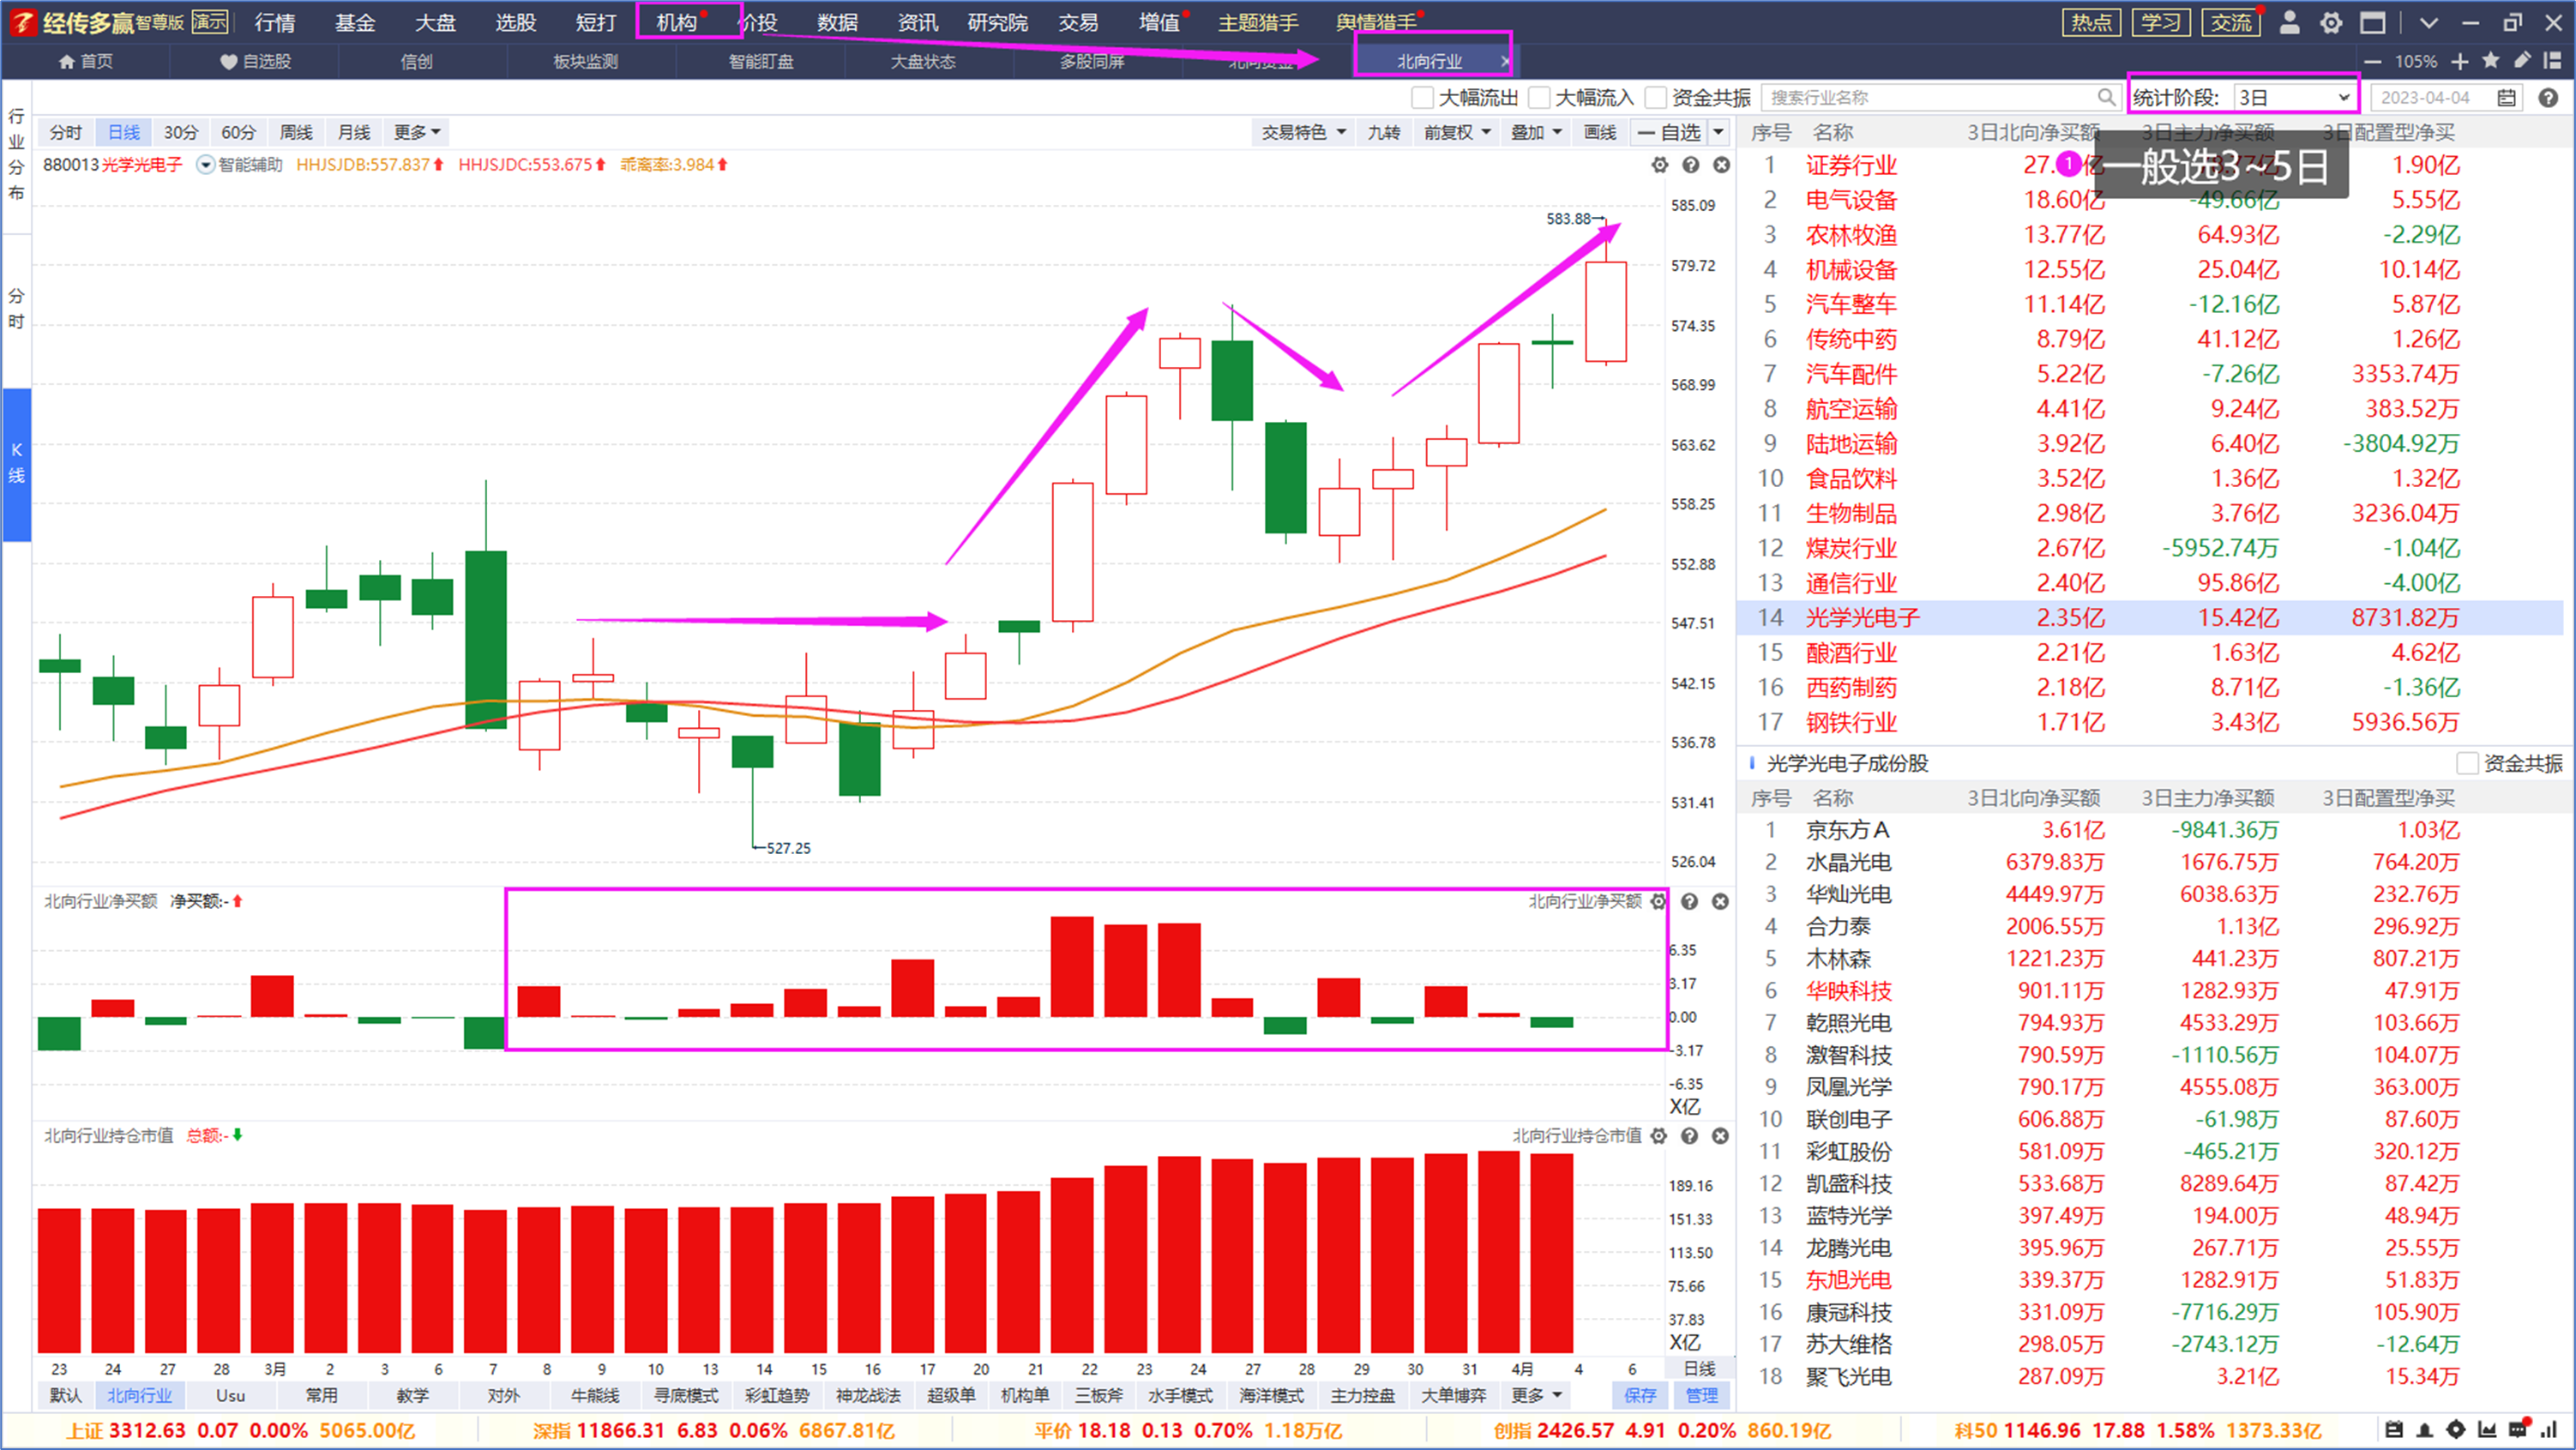
Task: Open the settings gear in title bar
Action: 2330,22
